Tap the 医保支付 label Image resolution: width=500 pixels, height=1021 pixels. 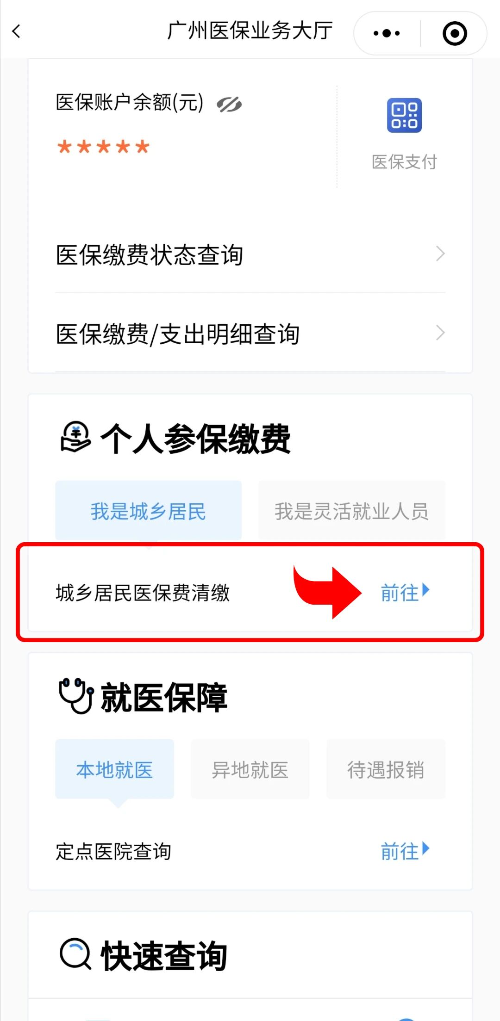pyautogui.click(x=404, y=162)
